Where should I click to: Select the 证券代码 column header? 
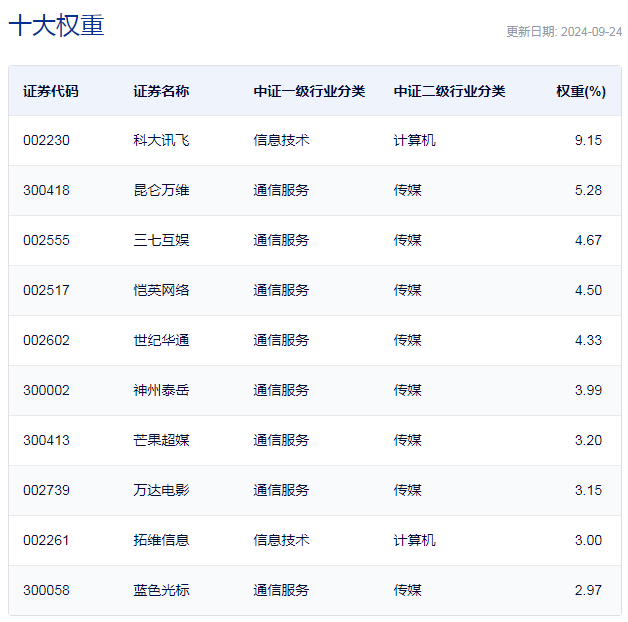[51, 91]
